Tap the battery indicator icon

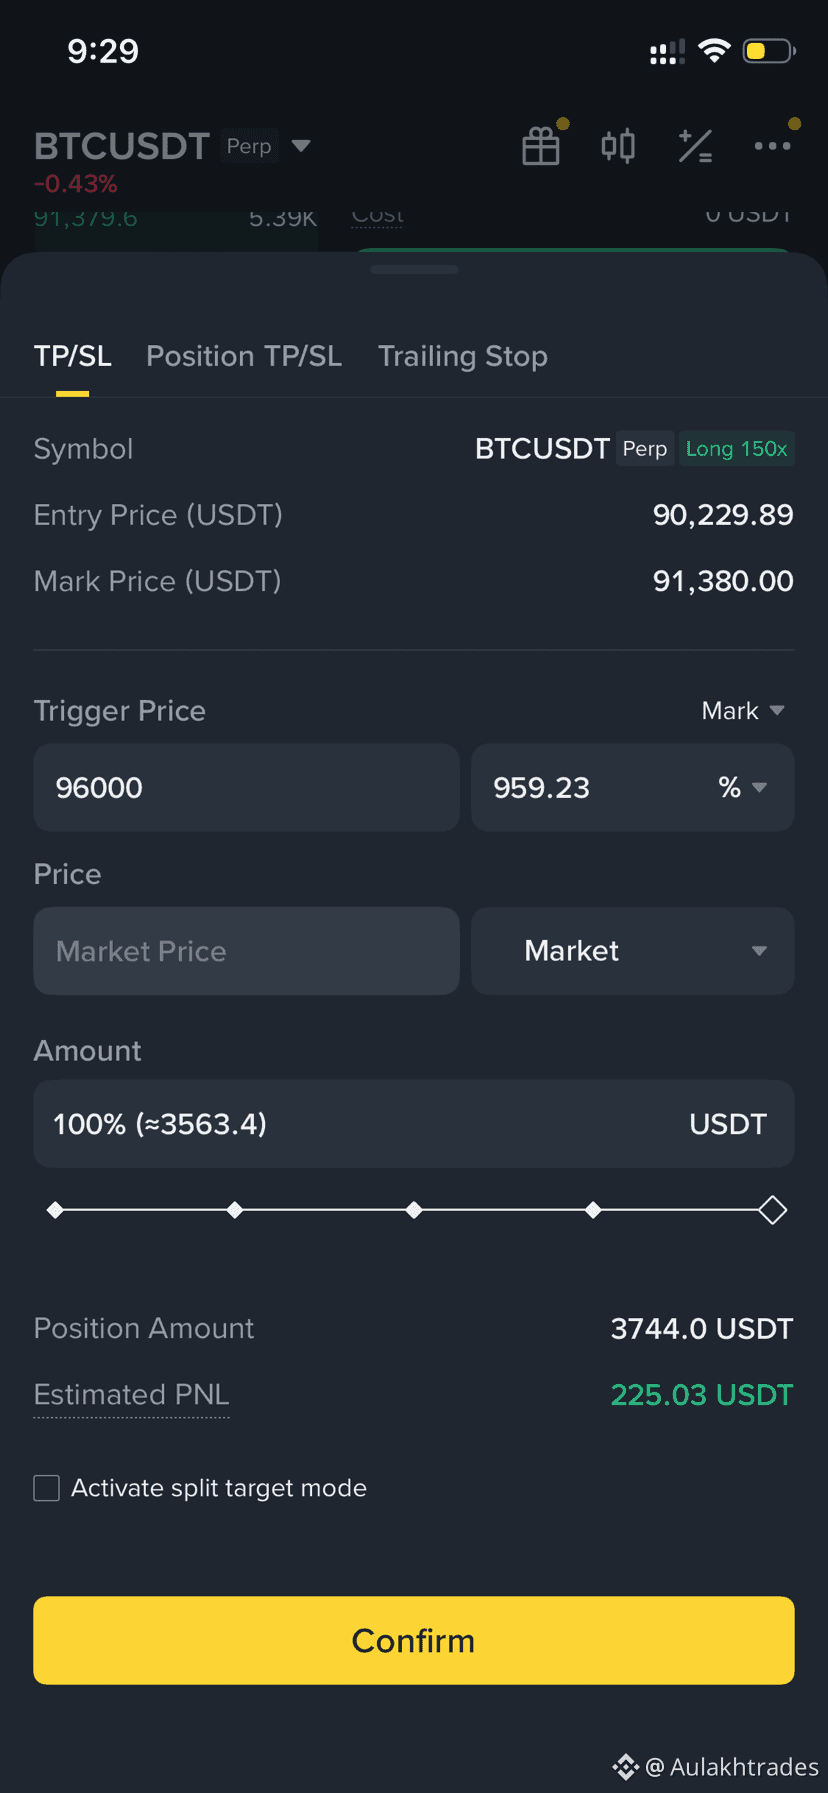tap(768, 51)
